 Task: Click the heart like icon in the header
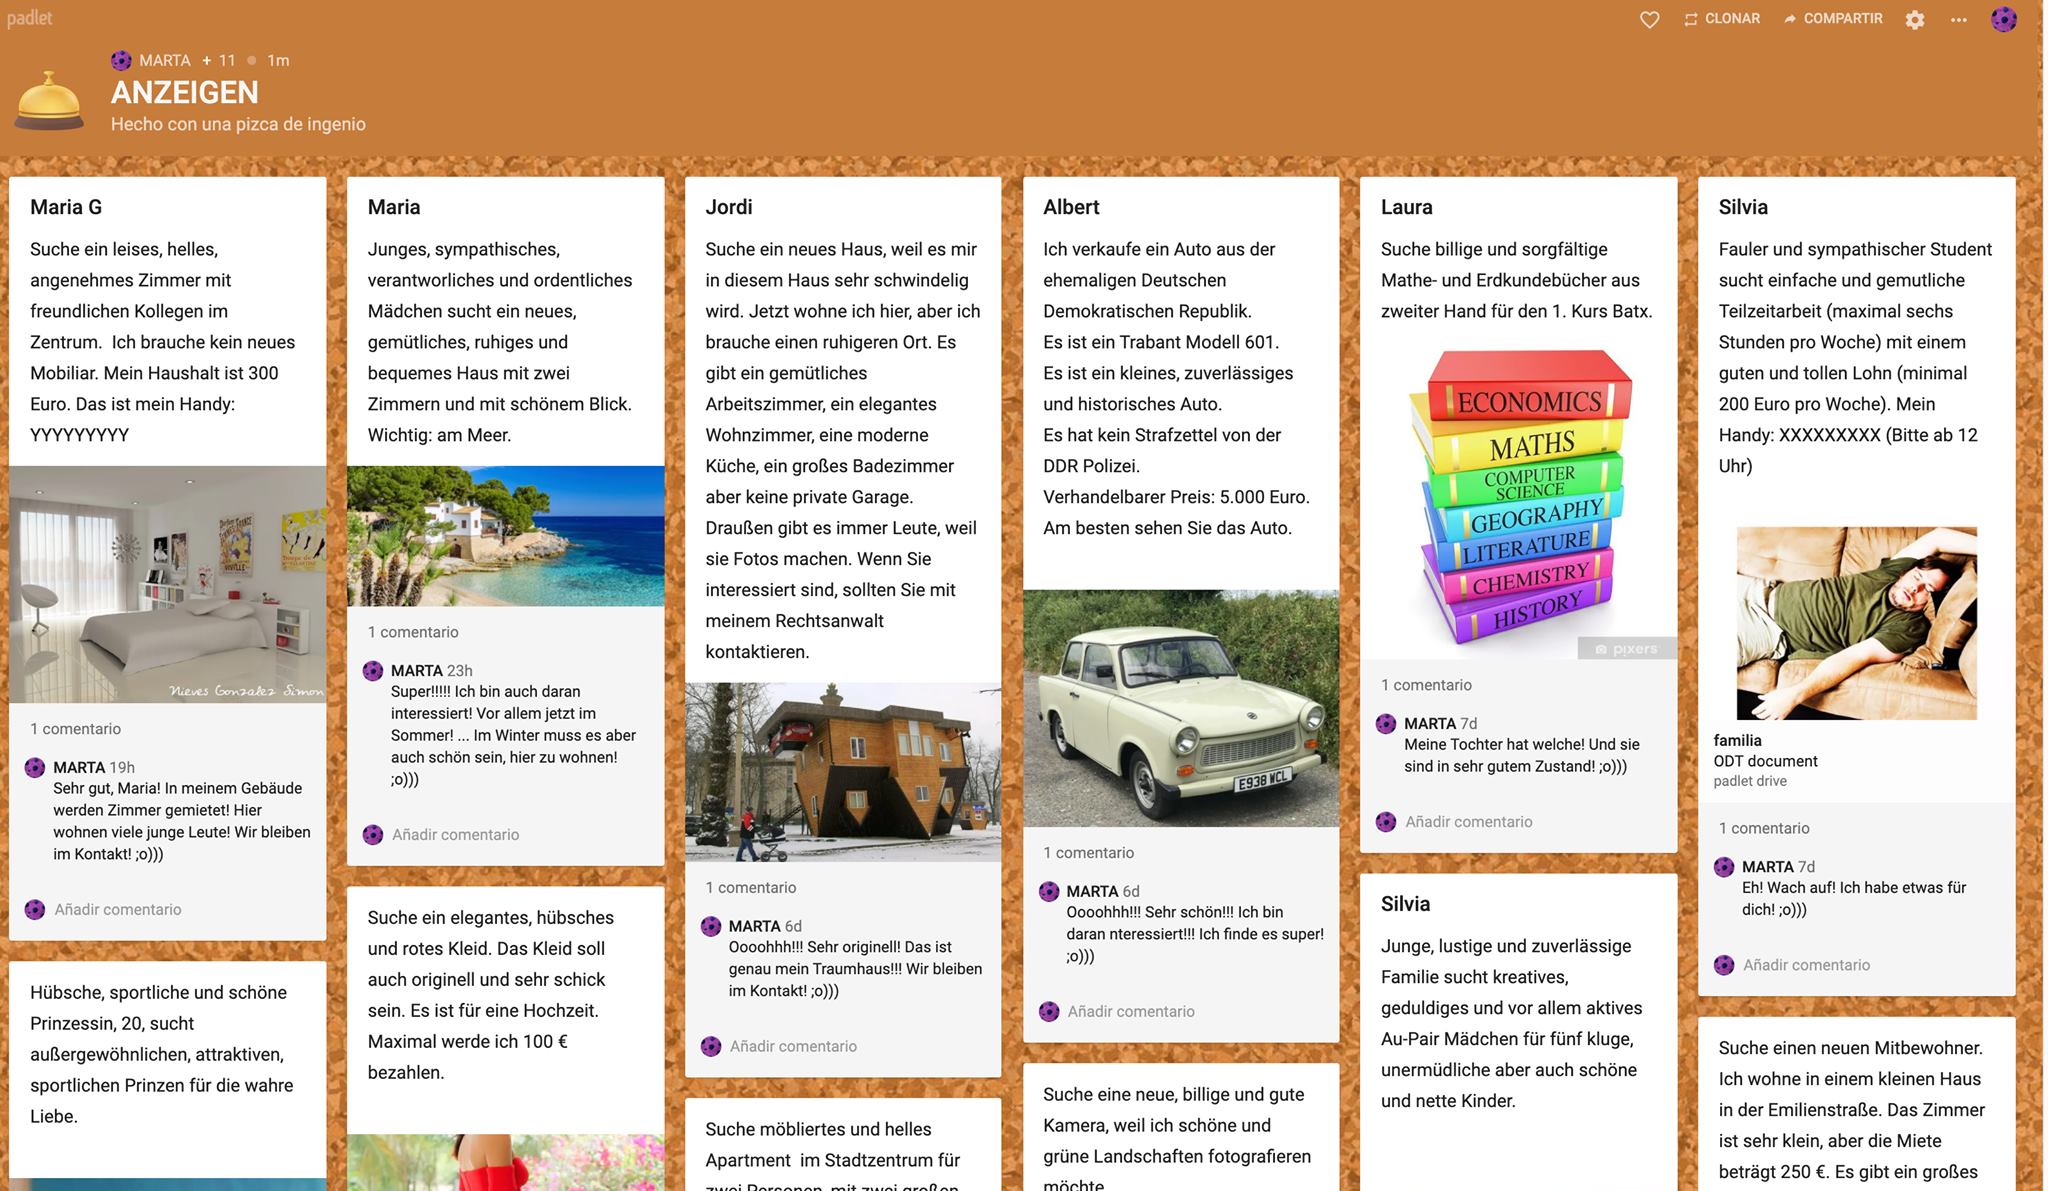pyautogui.click(x=1649, y=19)
